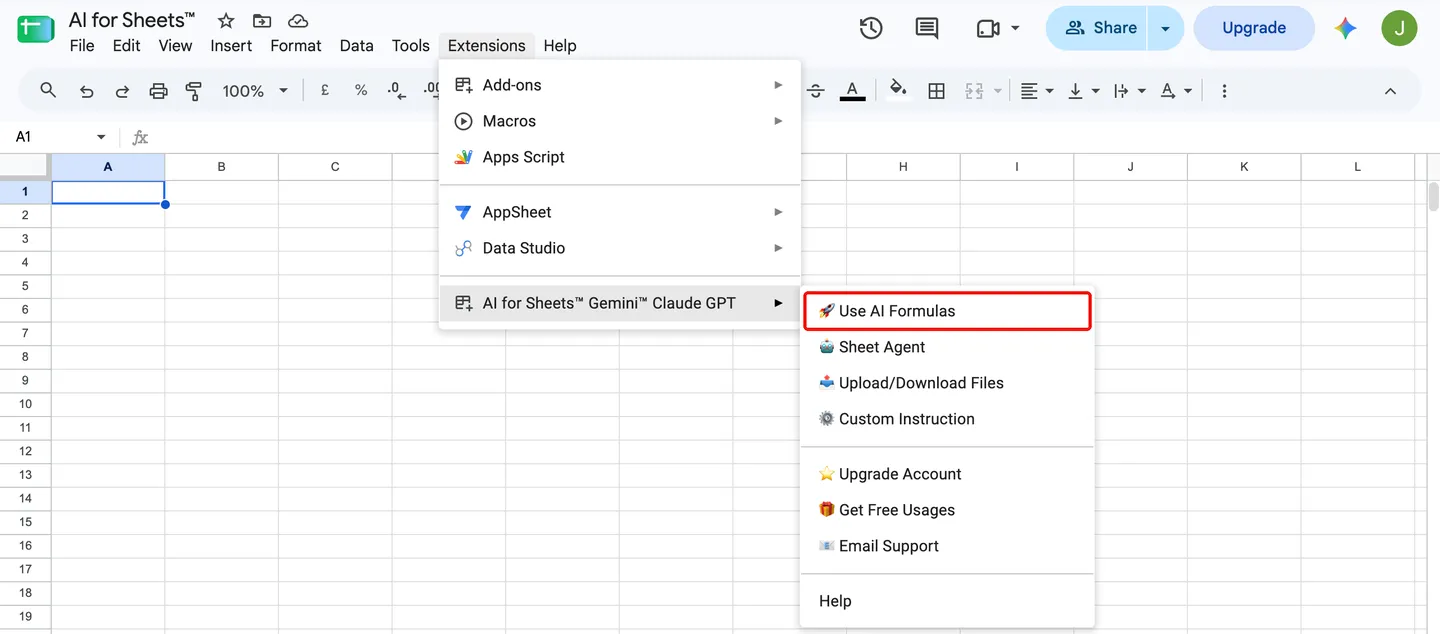
Task: Activate the paint format tool
Action: pos(194,91)
